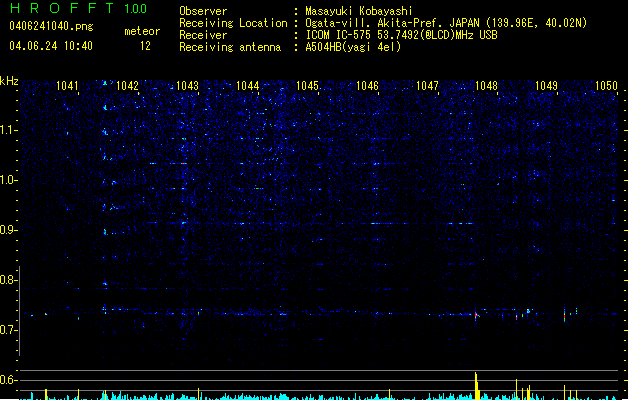Screen dimensions: 629x400
Task: Click the 1048 time axis label
Action: click(486, 85)
